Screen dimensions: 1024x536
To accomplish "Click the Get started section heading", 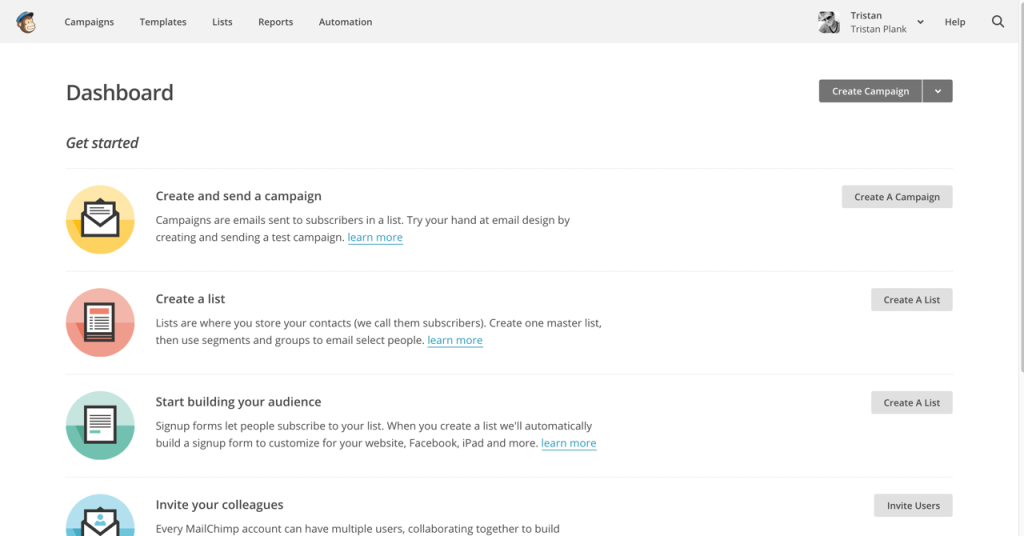I will click(102, 143).
